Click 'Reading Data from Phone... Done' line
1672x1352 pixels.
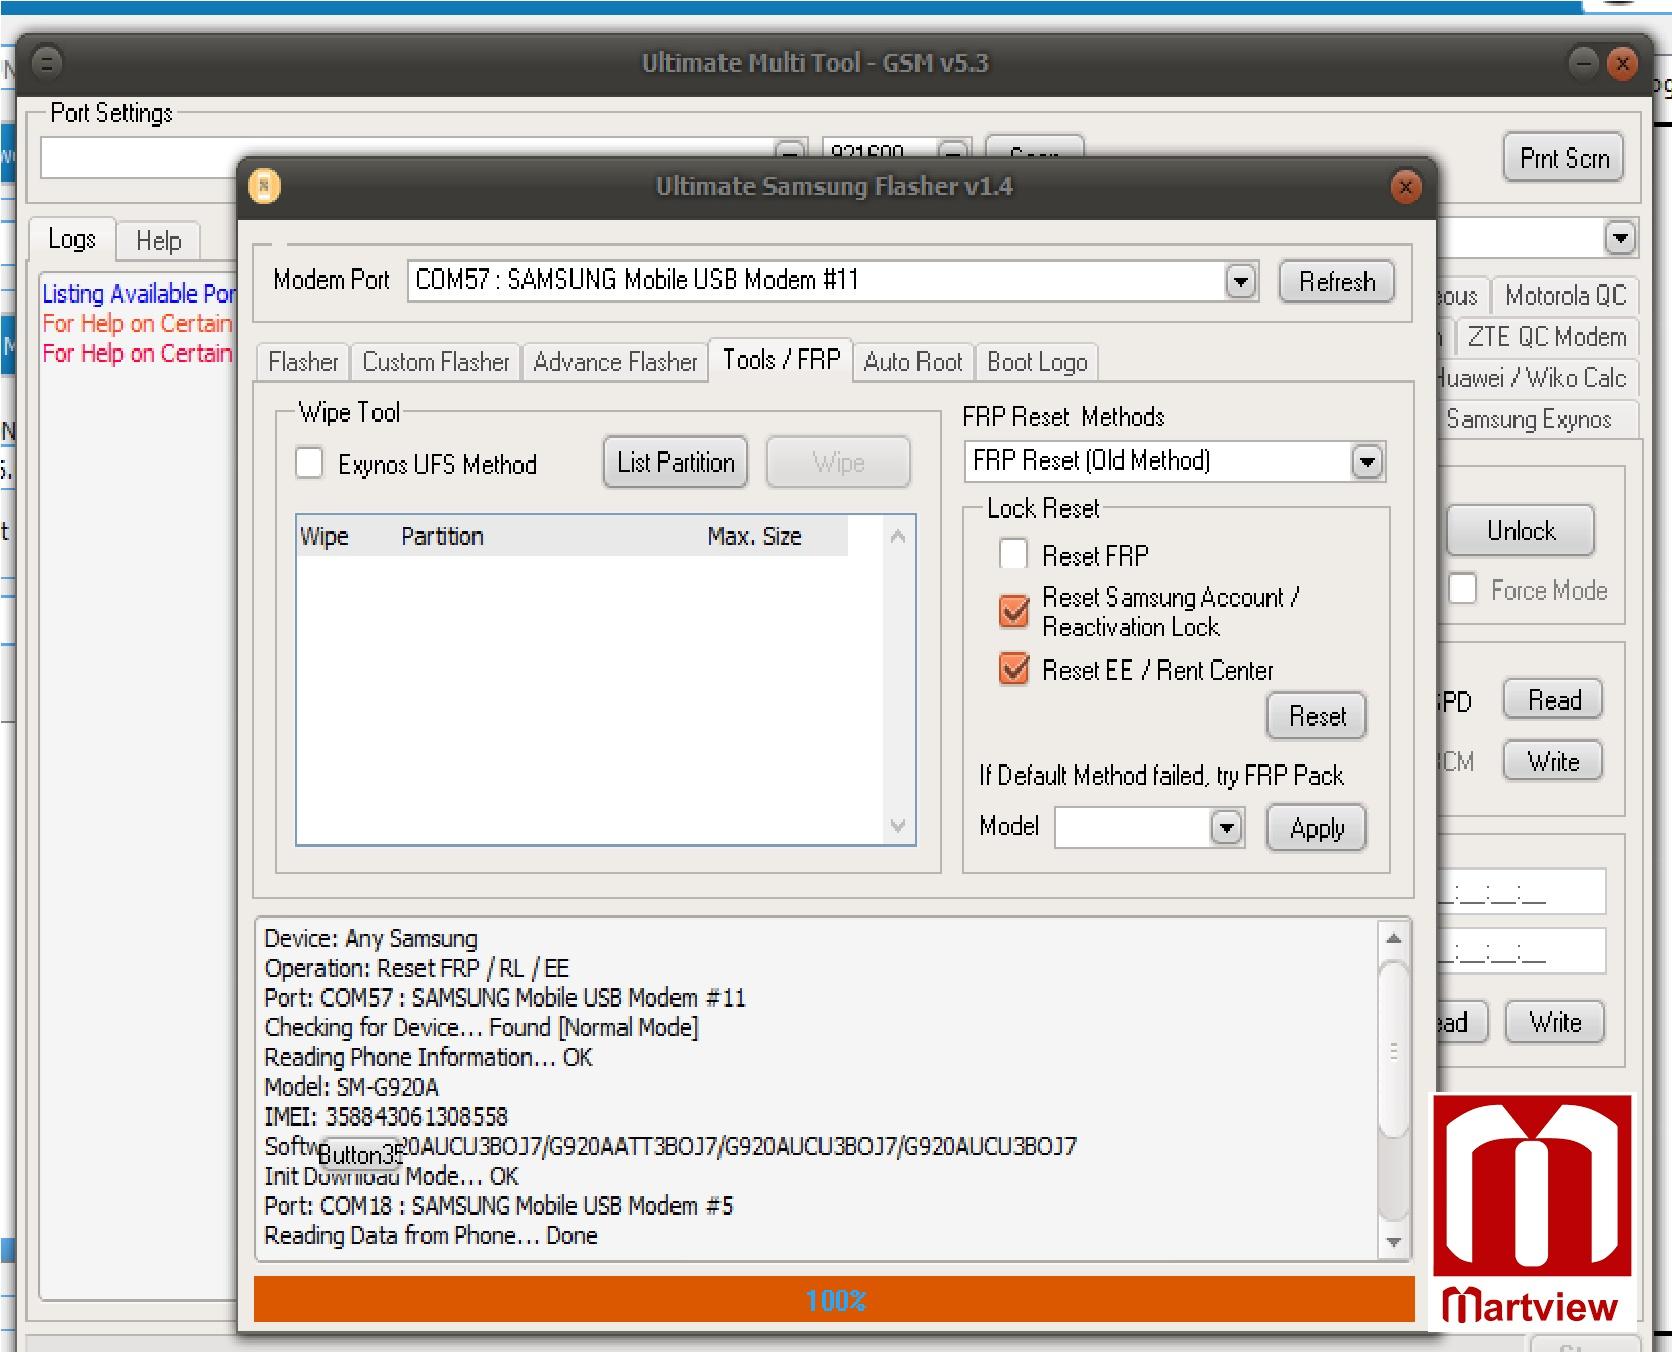(430, 1236)
